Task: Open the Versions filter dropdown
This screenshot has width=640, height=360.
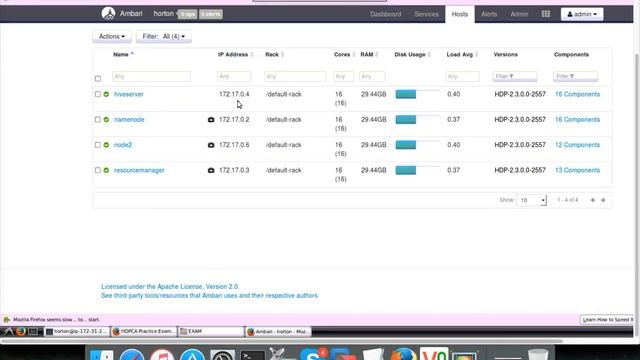Action: (x=515, y=76)
